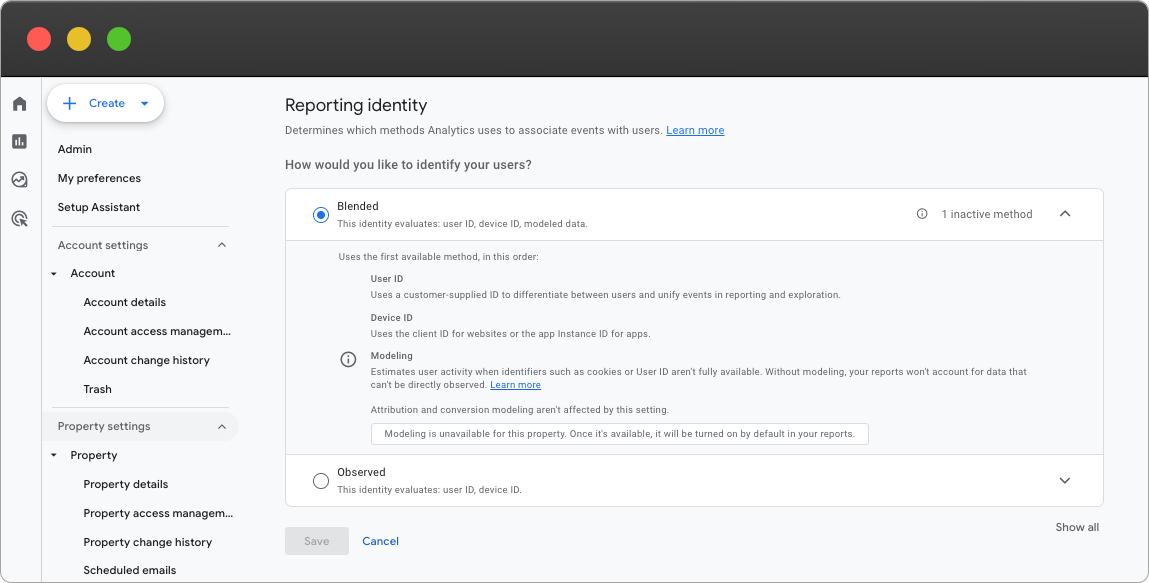
Task: Open the Home navigation icon
Action: (x=19, y=103)
